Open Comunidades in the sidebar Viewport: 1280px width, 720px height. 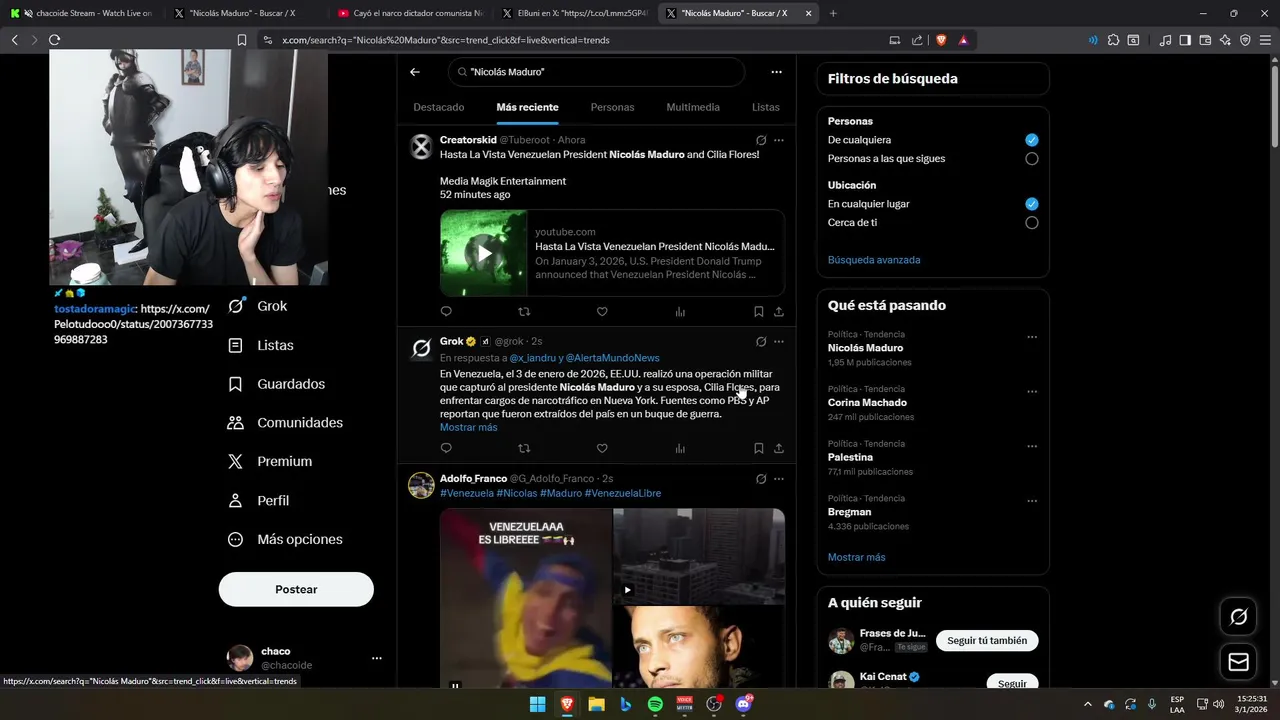[x=286, y=422]
